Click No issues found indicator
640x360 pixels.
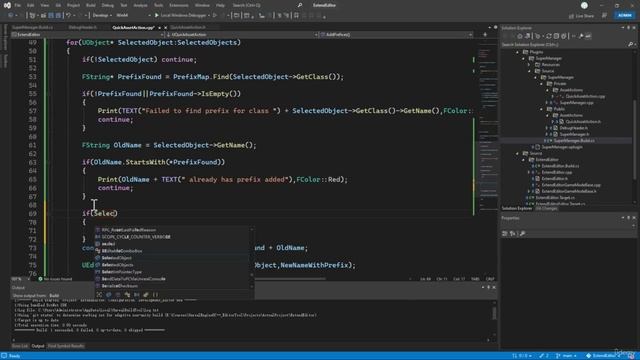click(x=55, y=279)
